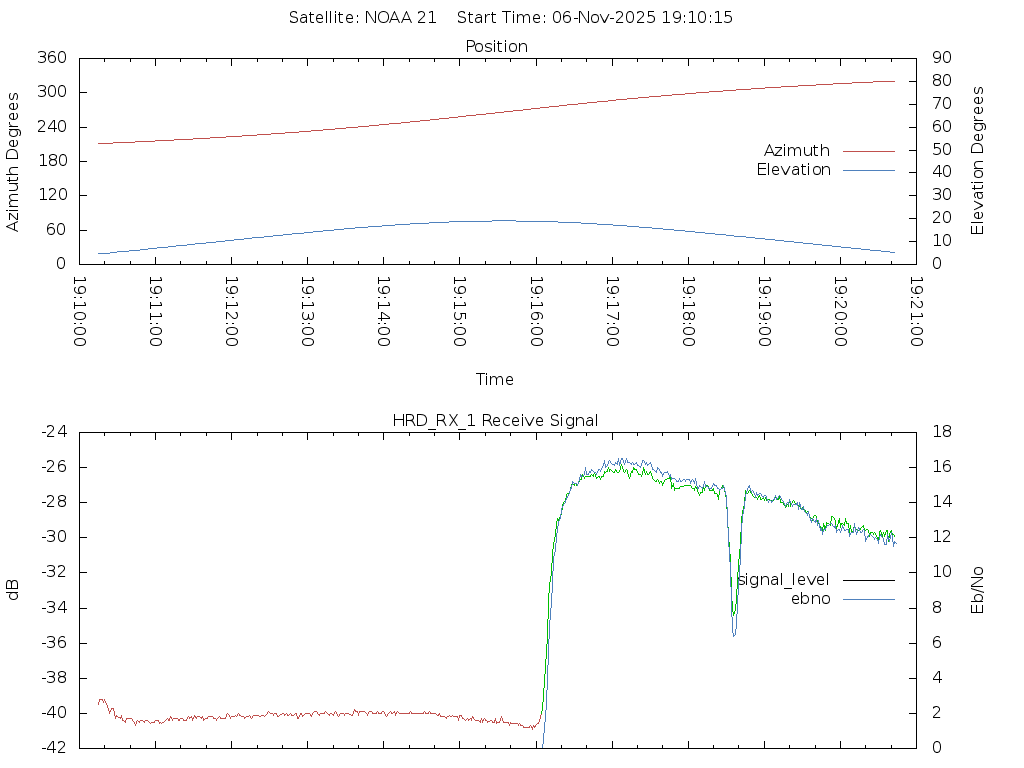Click the Position plot title
The image size is (1024, 768).
point(496,47)
